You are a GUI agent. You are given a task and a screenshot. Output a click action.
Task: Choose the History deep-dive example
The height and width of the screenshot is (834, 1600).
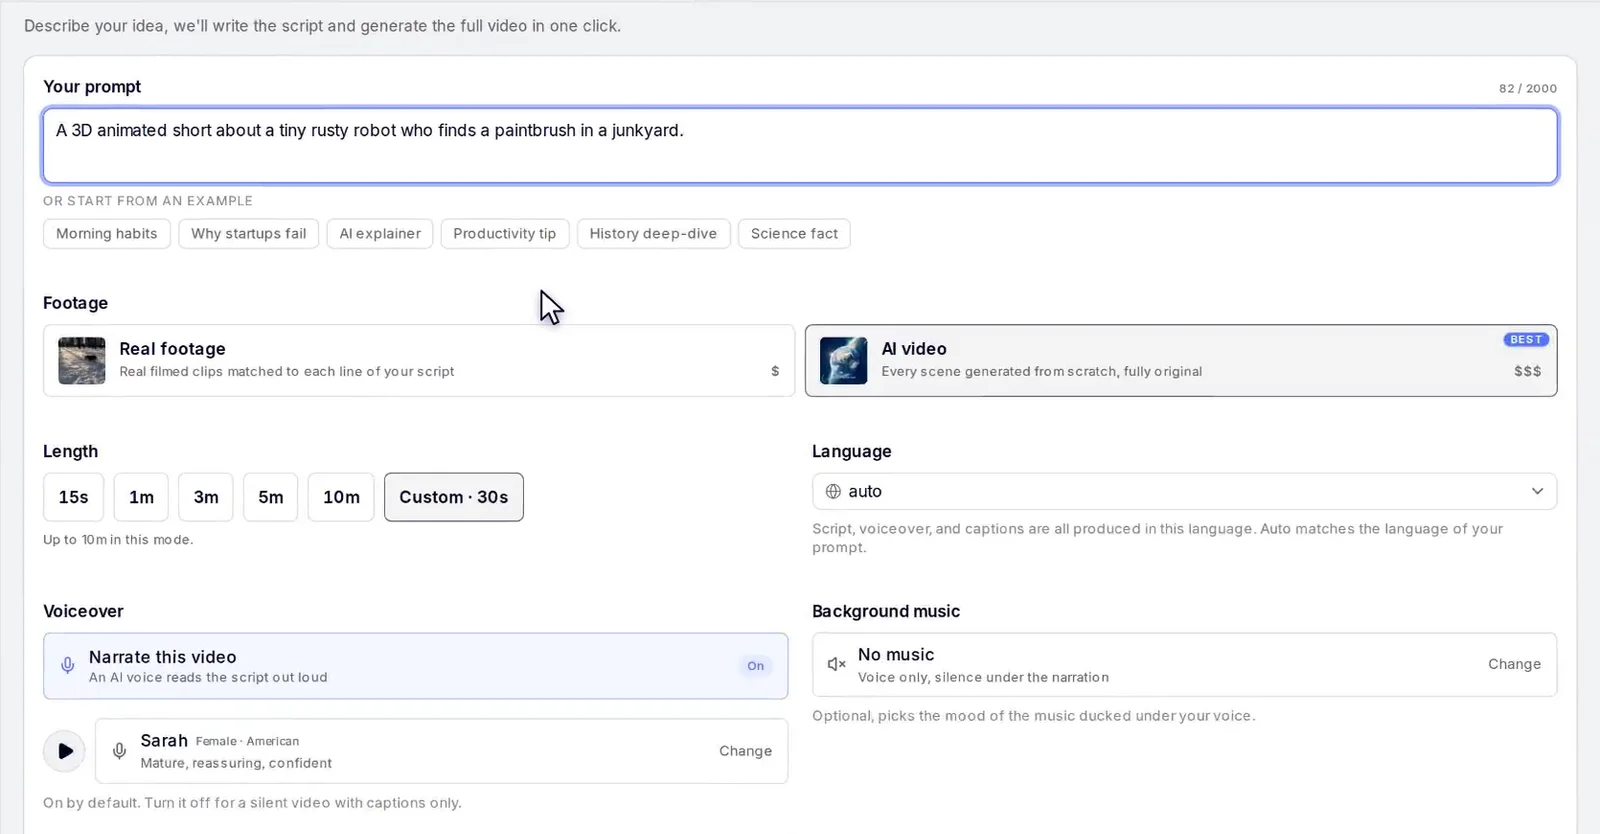tap(653, 234)
